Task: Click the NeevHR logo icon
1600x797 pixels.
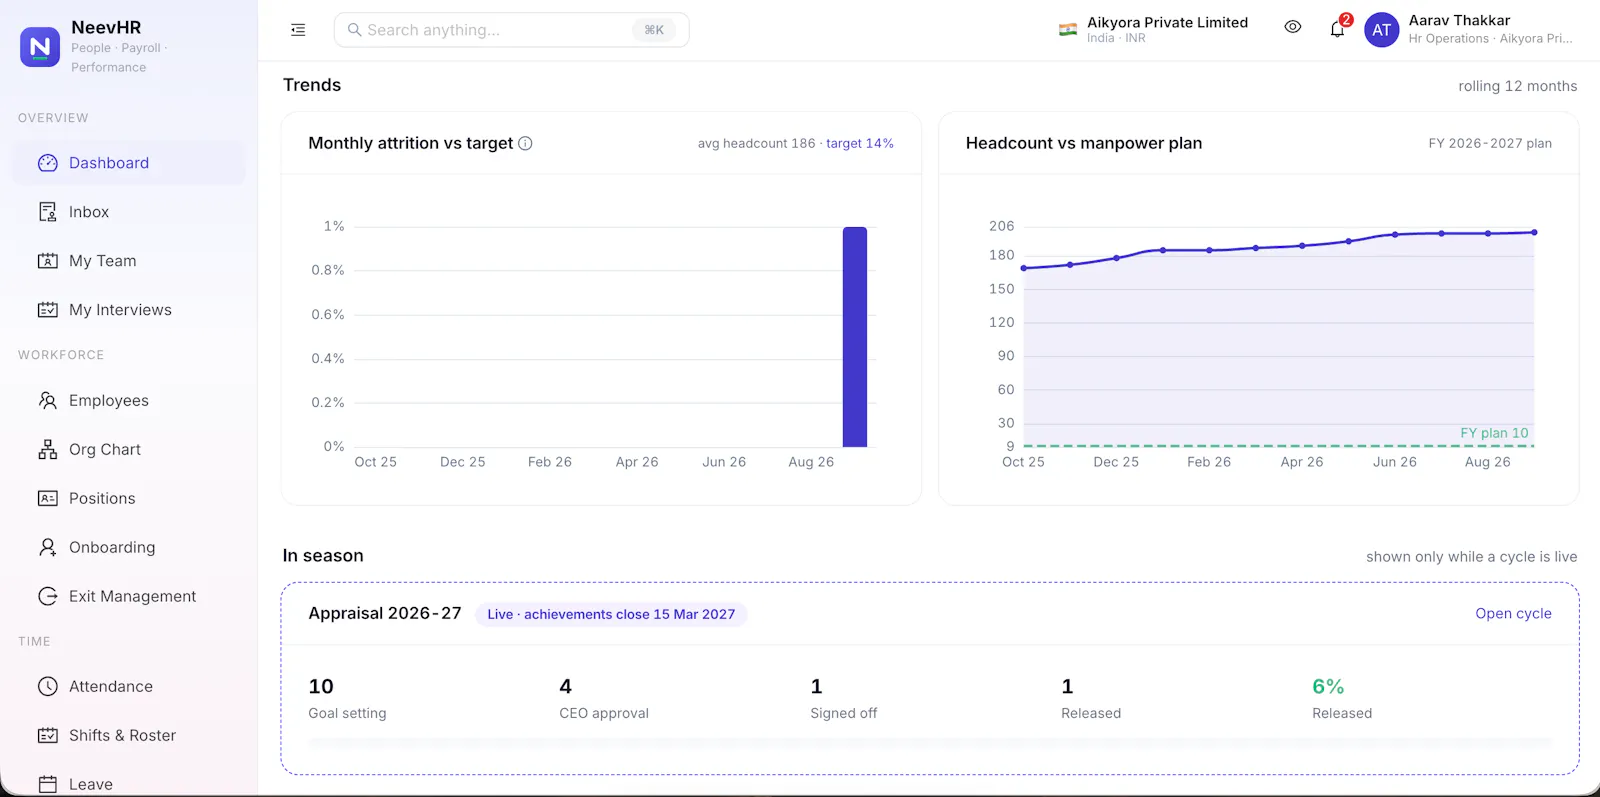Action: coord(40,47)
